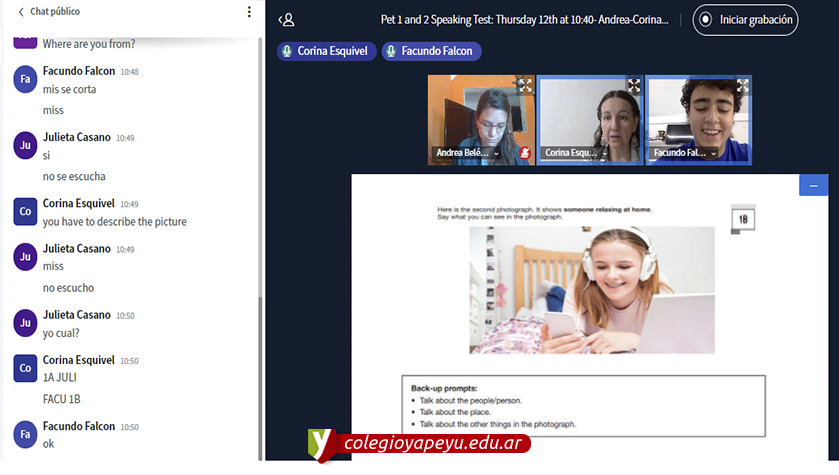Click the user list toggle icon
839x475 pixels.
[287, 19]
